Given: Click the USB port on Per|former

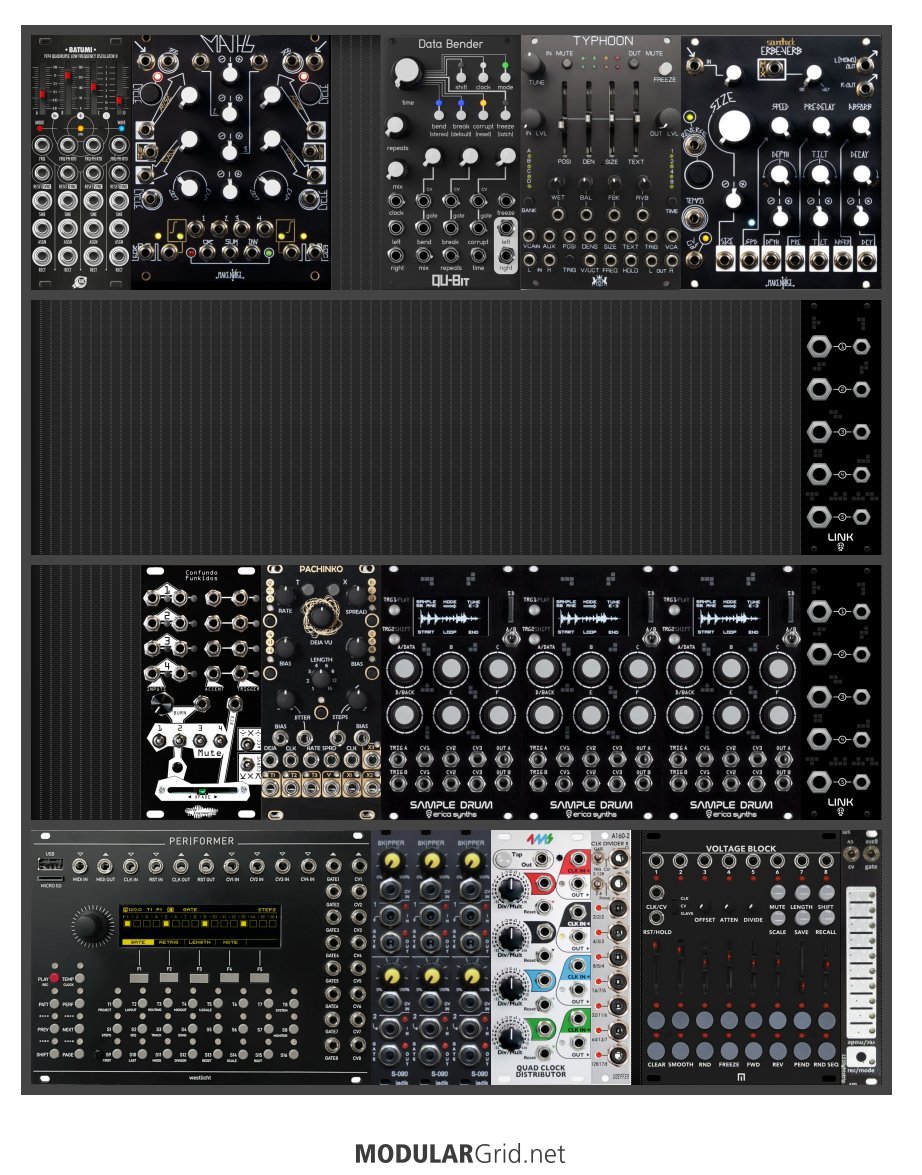Looking at the screenshot, I should point(50,865).
